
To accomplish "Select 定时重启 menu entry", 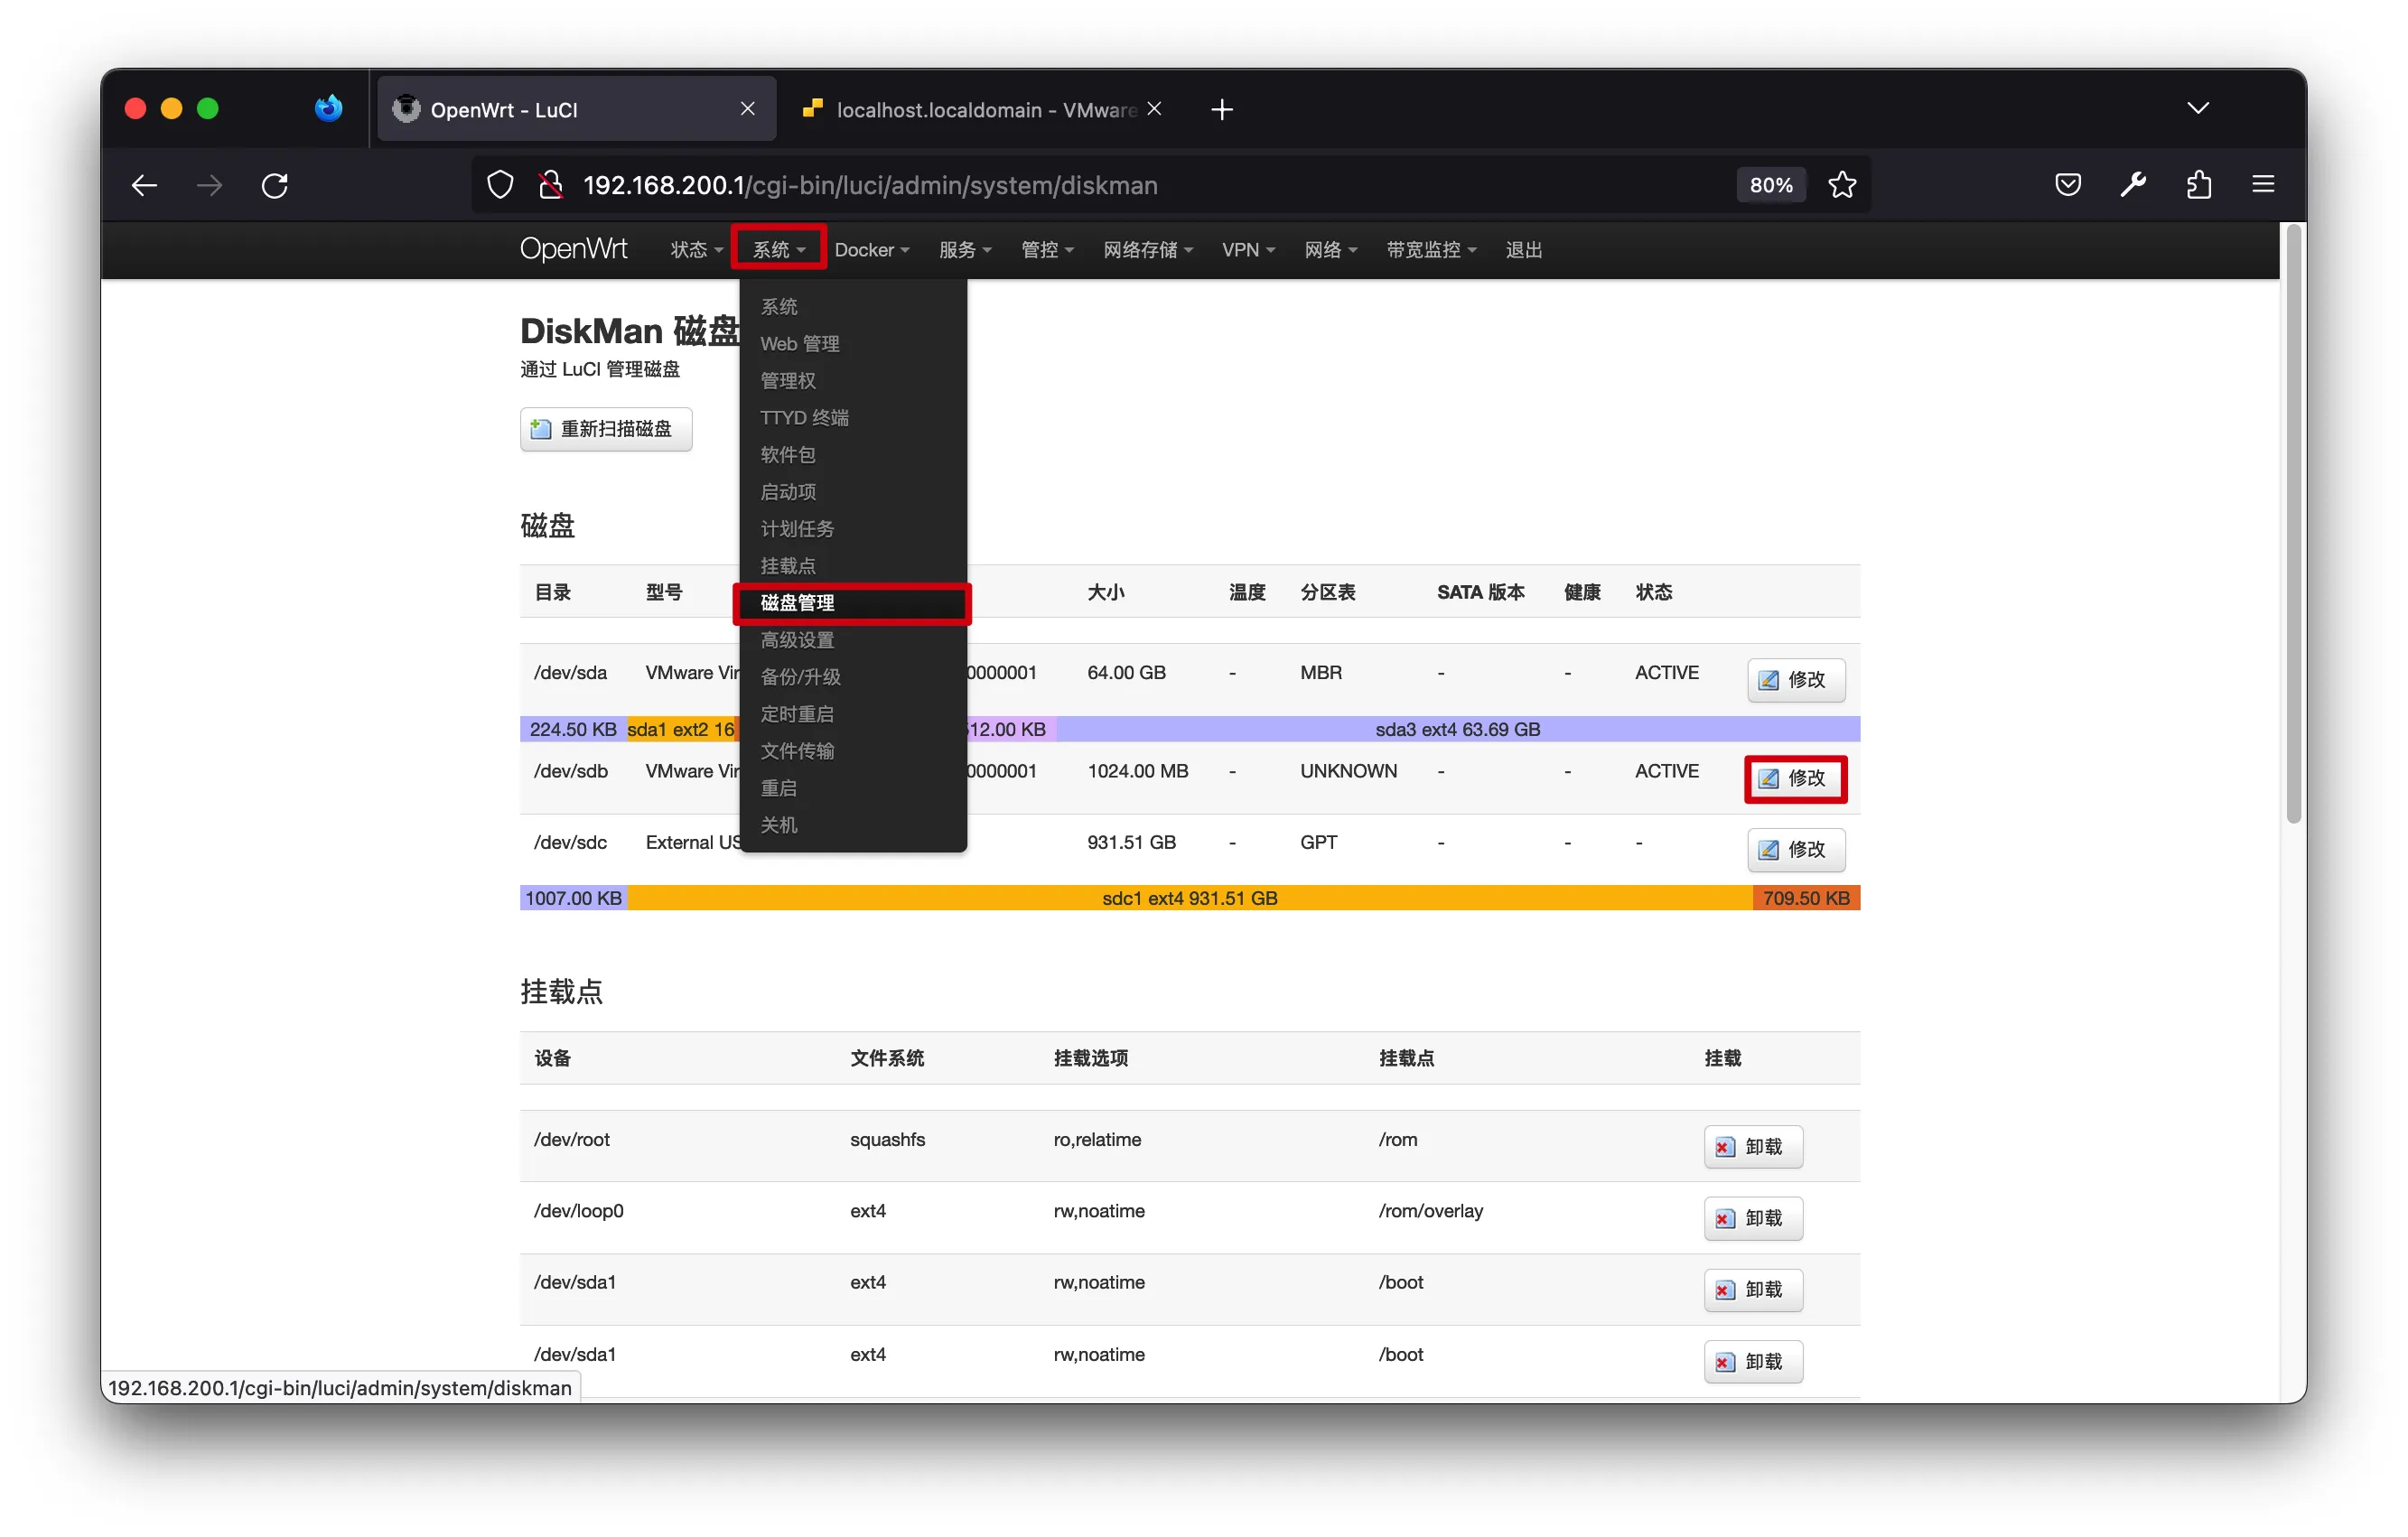I will click(853, 714).
